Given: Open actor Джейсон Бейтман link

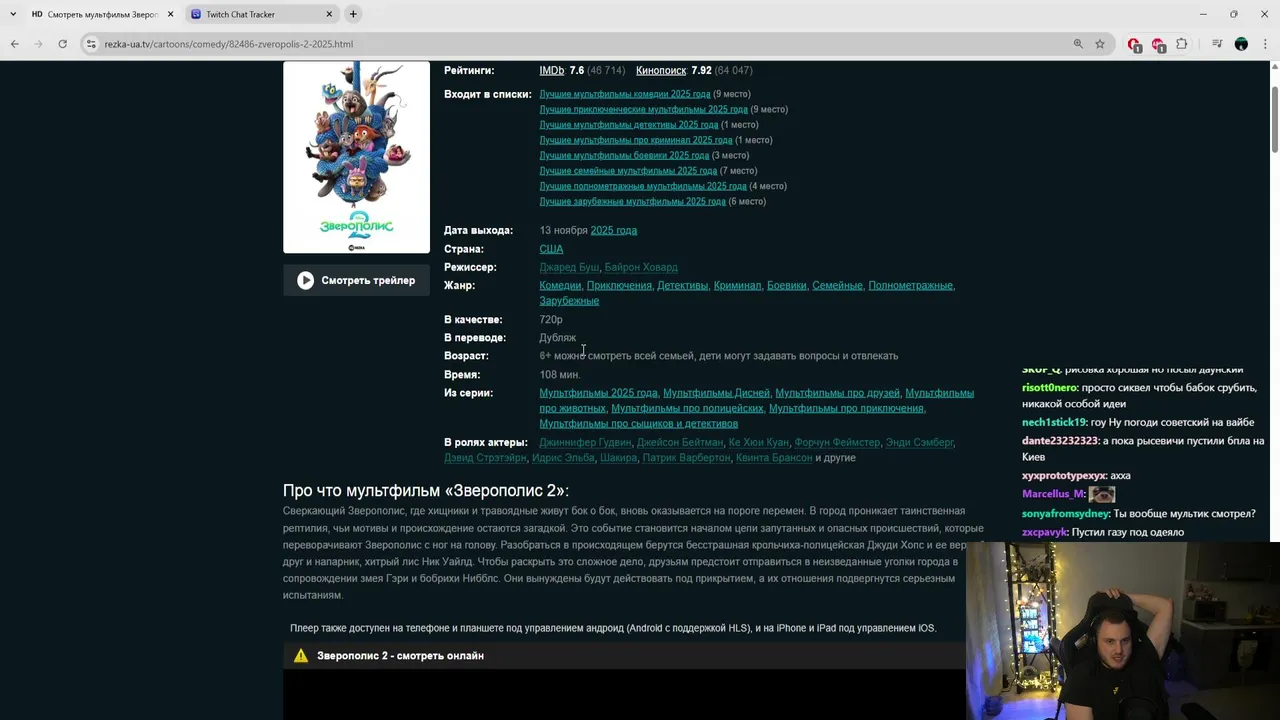Looking at the screenshot, I should coord(679,443).
